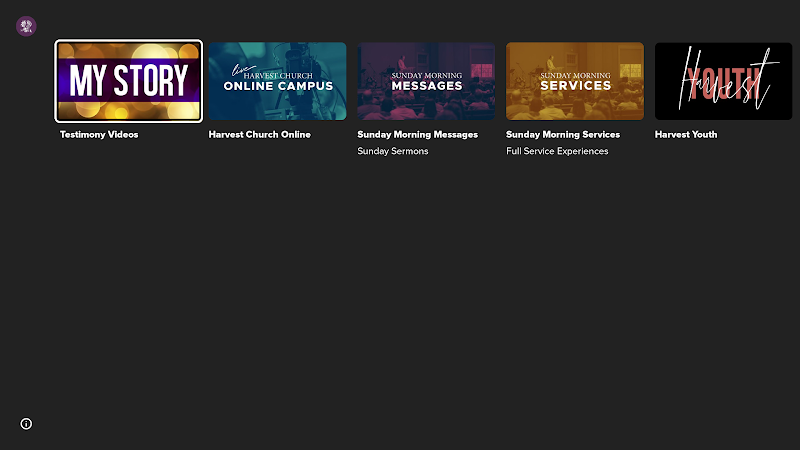Open the Harvest Youth thumbnail

[x=723, y=81]
